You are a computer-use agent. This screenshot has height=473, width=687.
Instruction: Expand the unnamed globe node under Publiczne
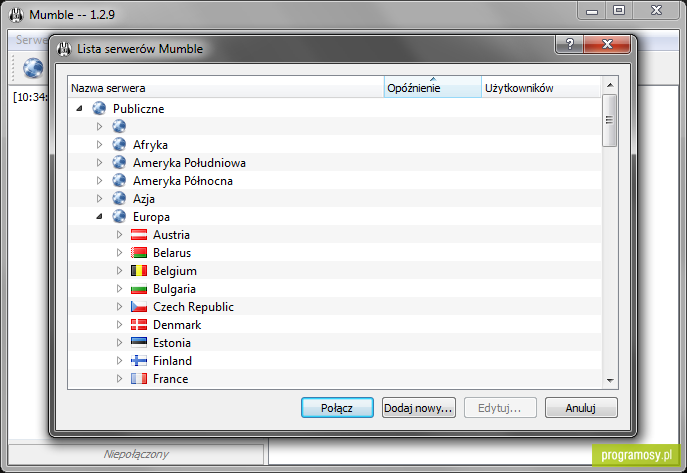pos(99,127)
